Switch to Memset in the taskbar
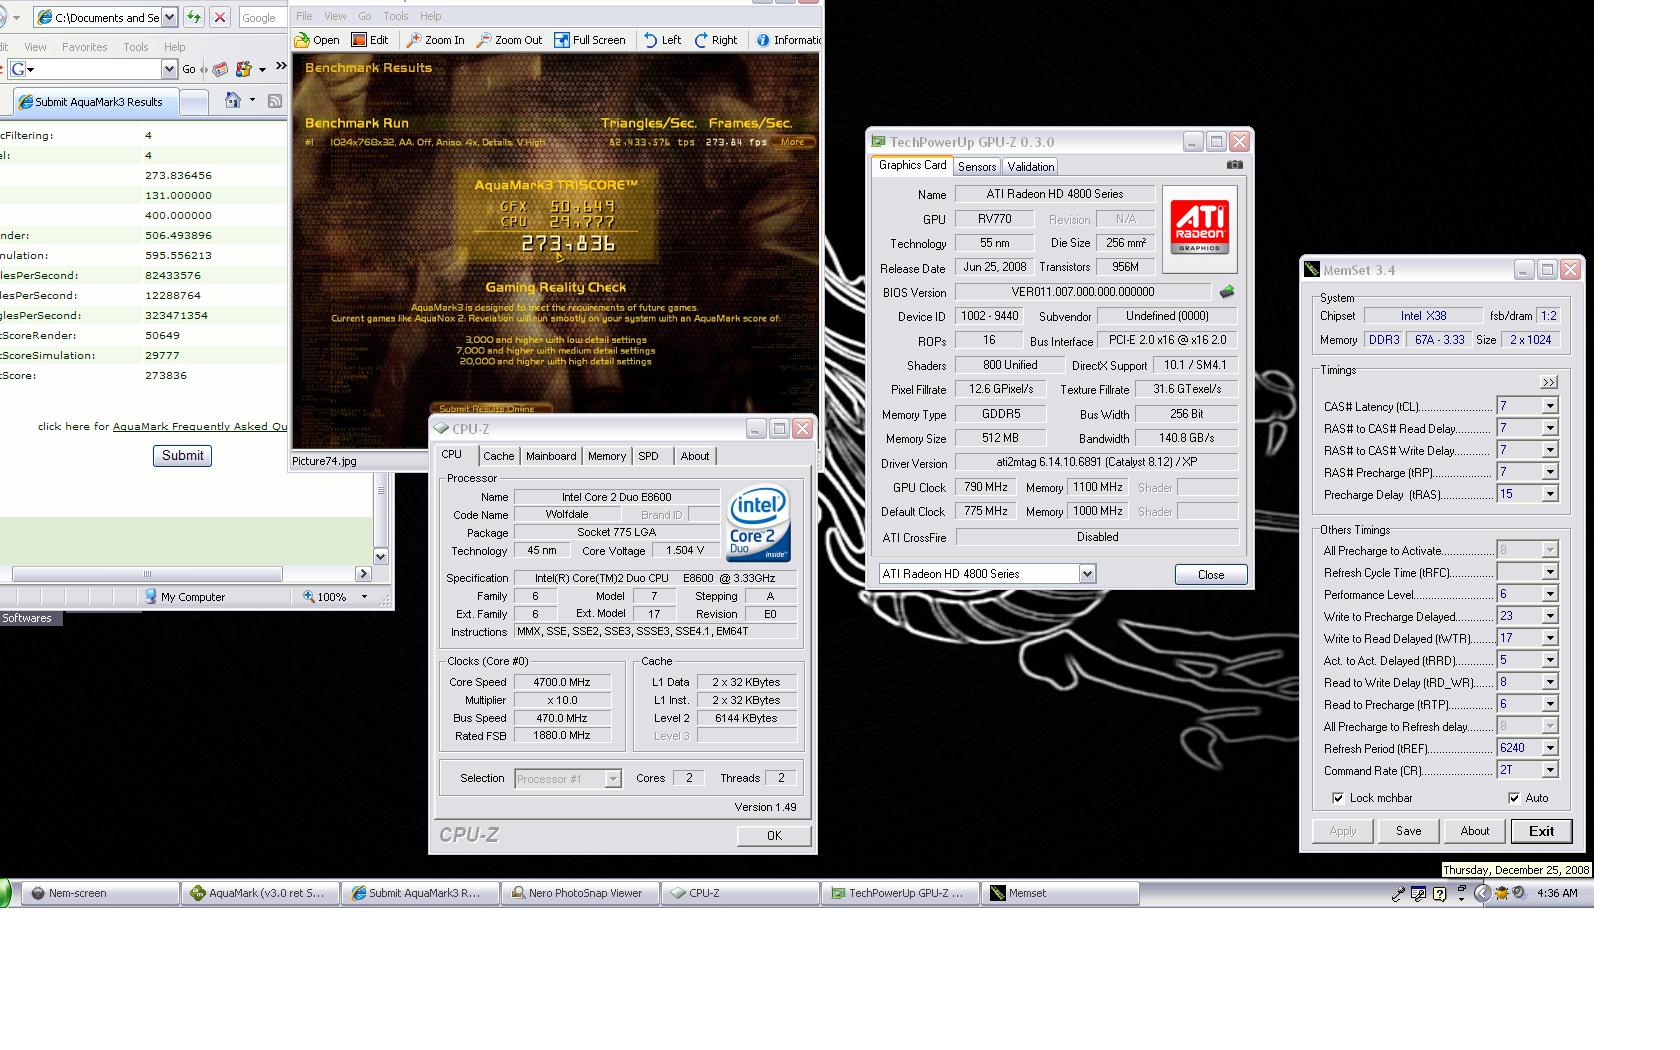Image resolution: width=1680 pixels, height=1050 pixels. [x=1061, y=893]
